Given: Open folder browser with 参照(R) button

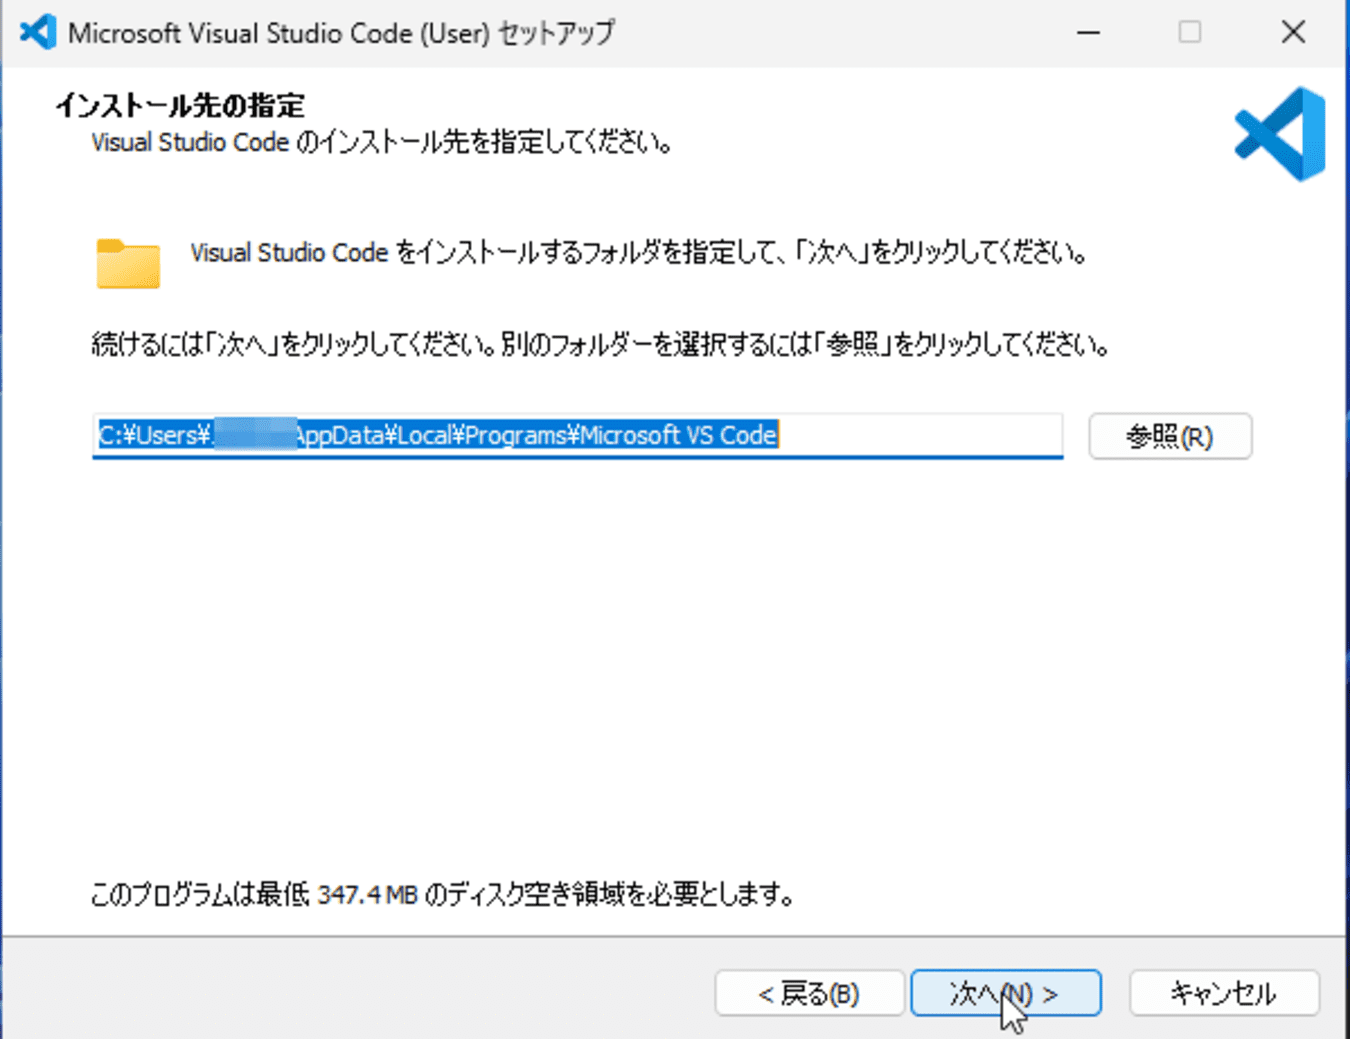Looking at the screenshot, I should pos(1170,436).
